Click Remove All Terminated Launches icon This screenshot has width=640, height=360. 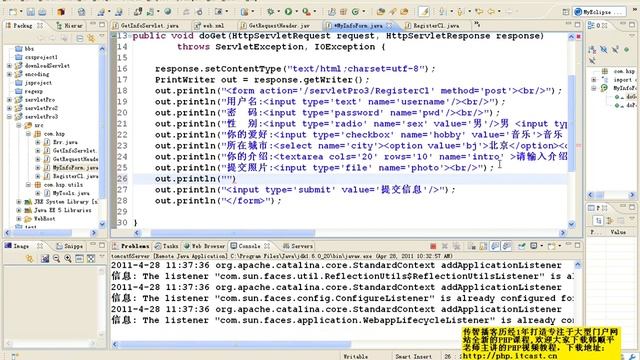(456, 246)
